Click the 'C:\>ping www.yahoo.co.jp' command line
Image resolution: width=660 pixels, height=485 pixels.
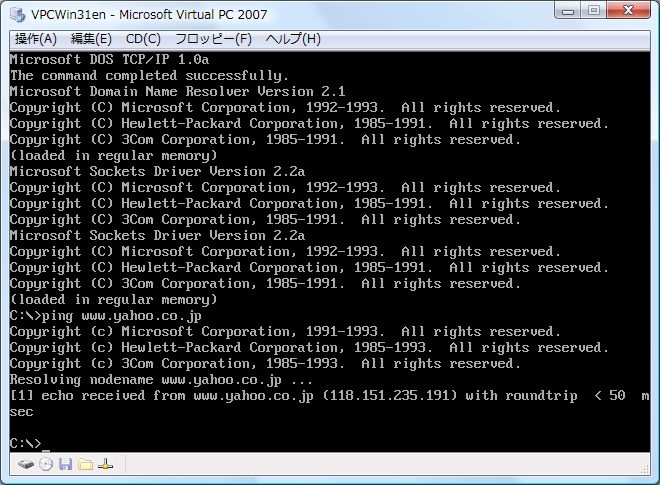106,316
